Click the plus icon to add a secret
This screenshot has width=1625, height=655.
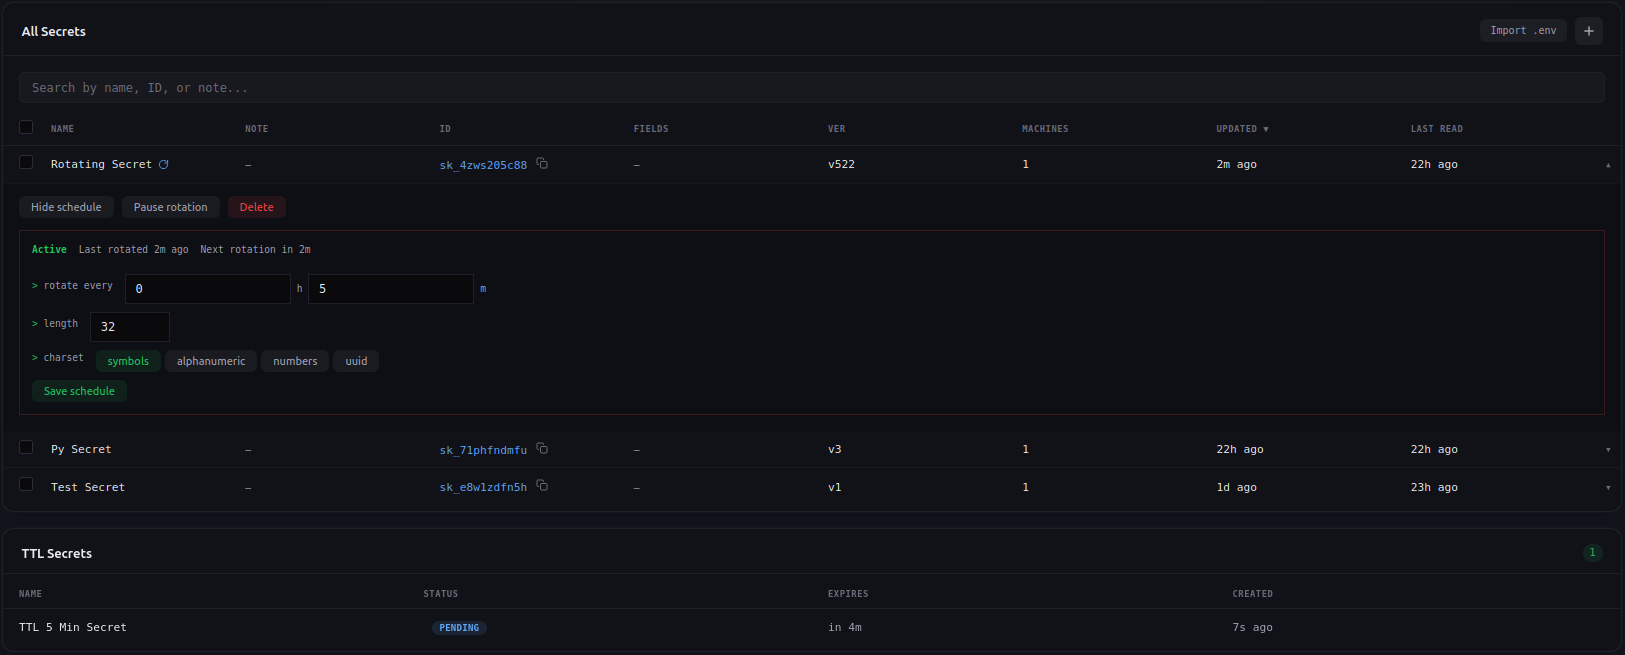(x=1588, y=31)
